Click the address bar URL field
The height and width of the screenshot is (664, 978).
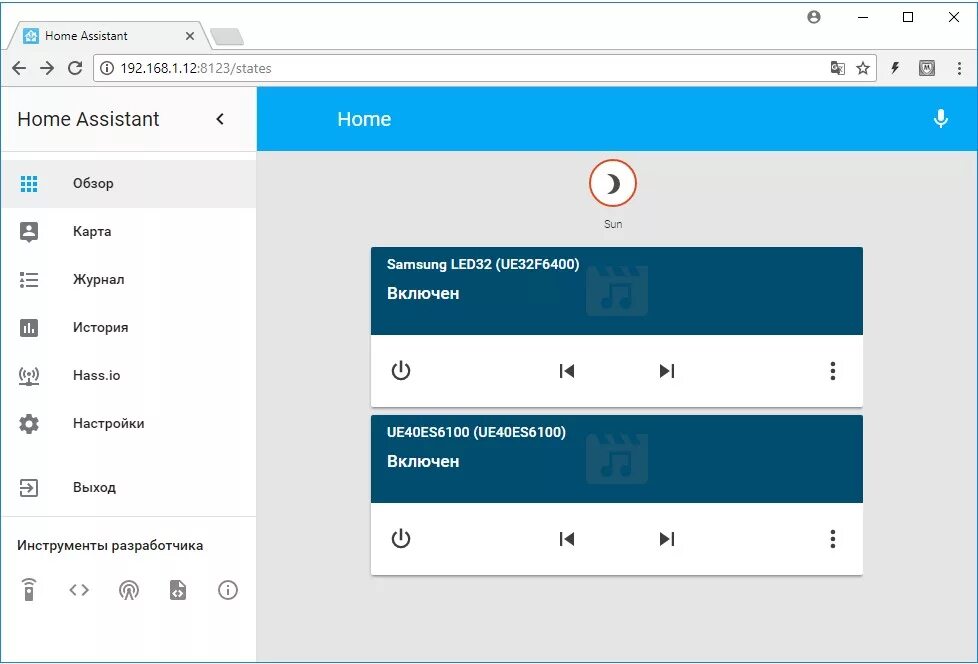click(485, 68)
